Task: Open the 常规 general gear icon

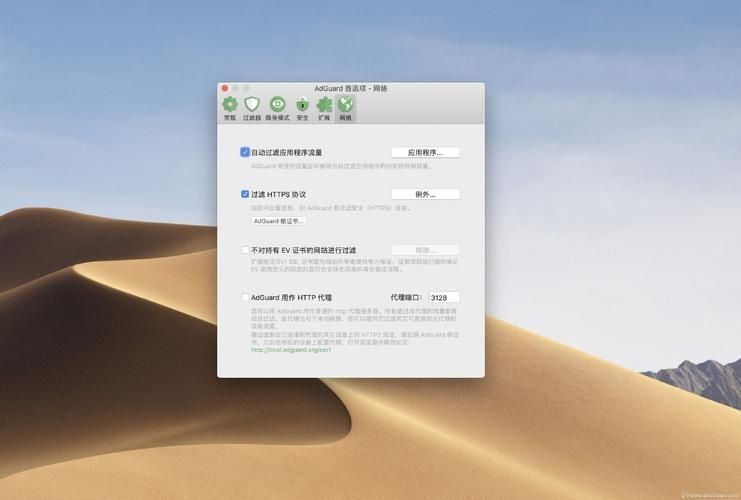Action: click(230, 108)
